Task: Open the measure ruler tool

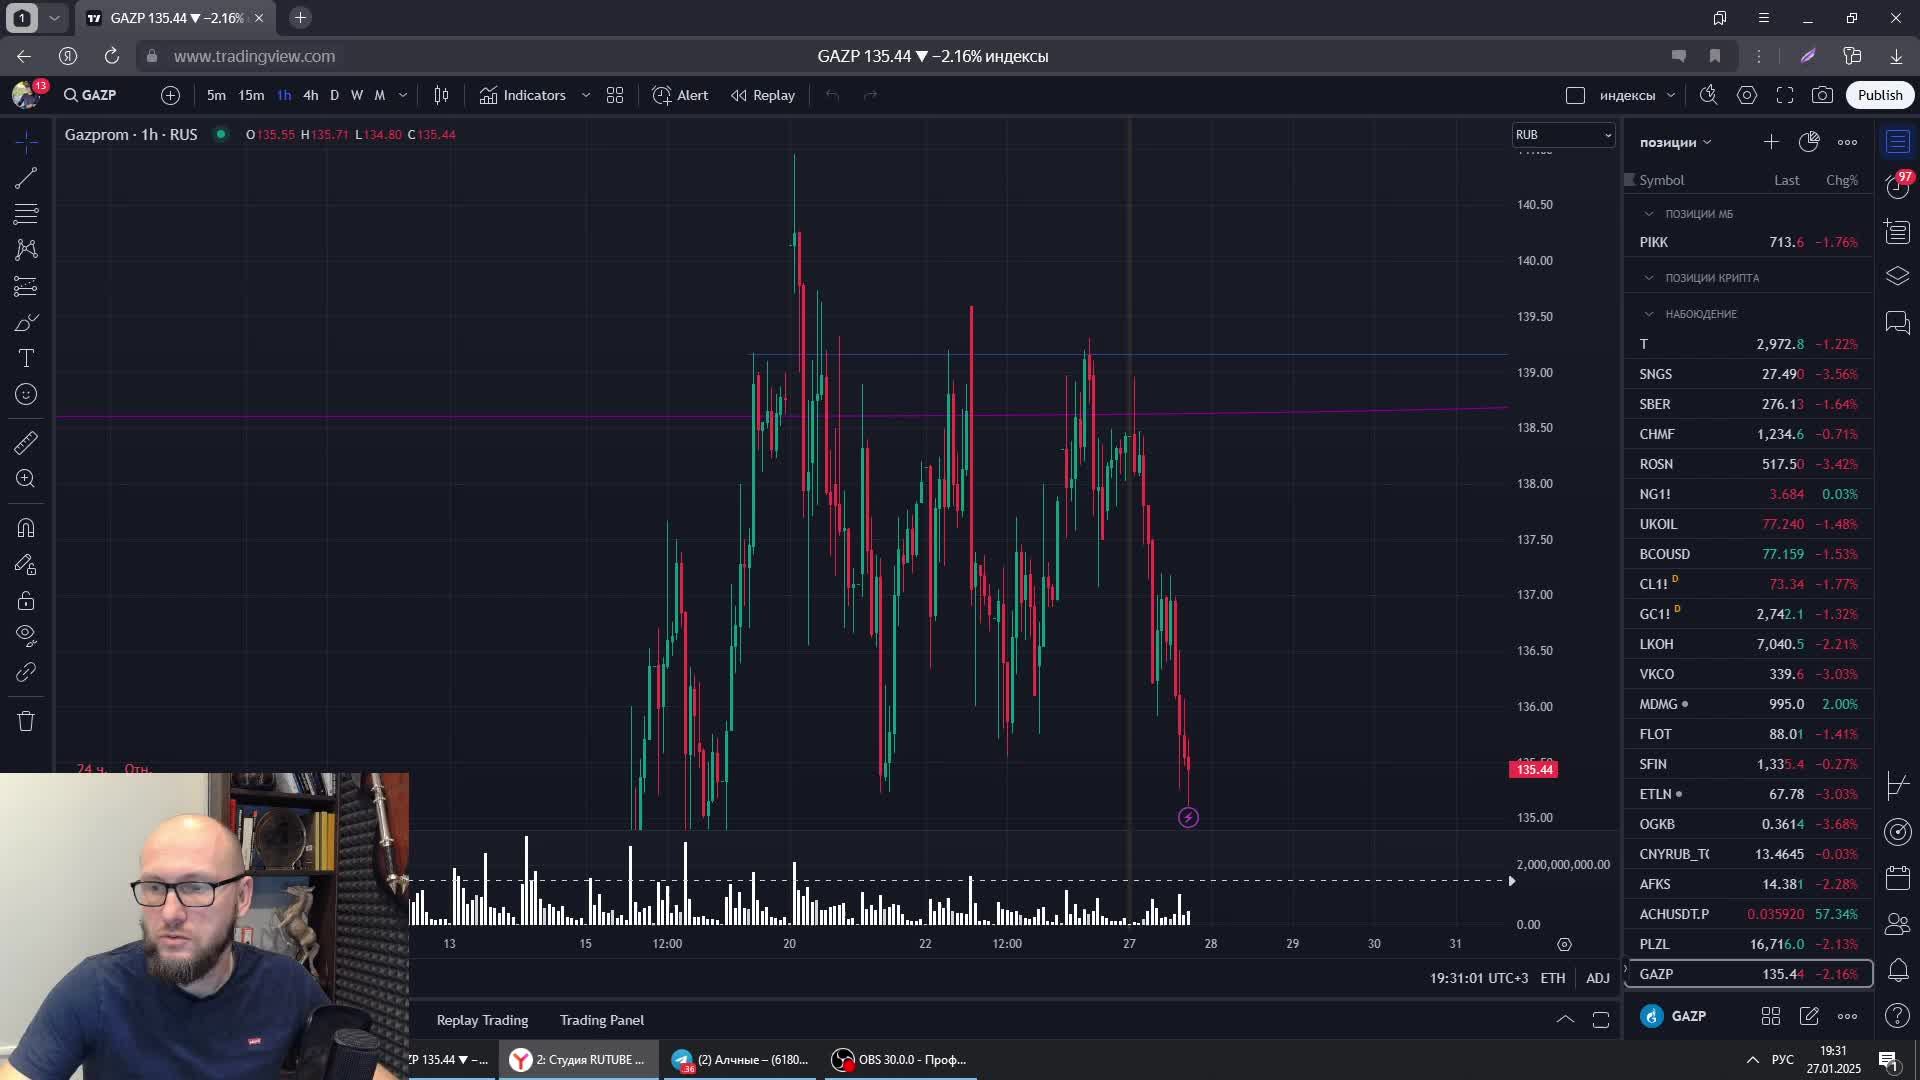Action: [26, 442]
